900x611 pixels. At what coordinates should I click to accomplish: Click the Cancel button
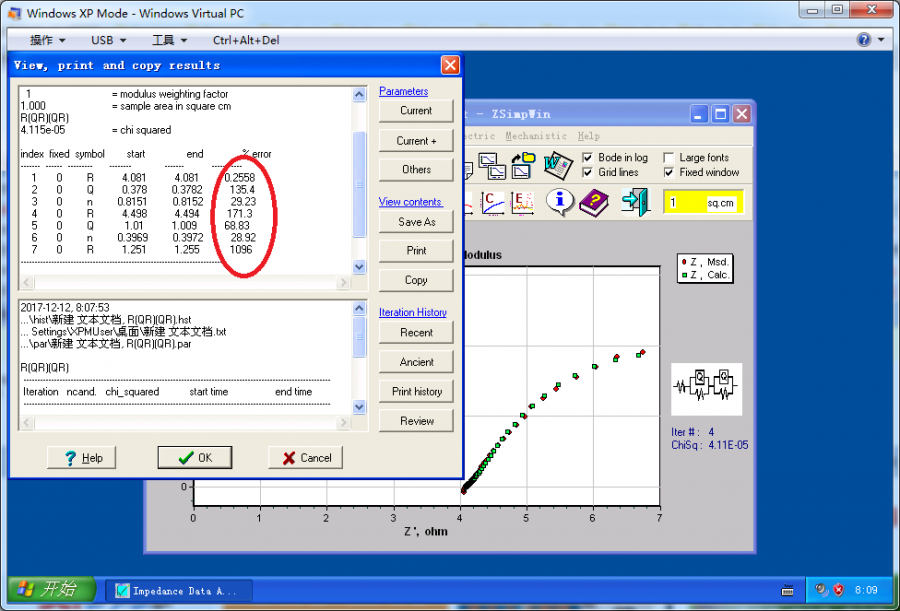pyautogui.click(x=305, y=458)
